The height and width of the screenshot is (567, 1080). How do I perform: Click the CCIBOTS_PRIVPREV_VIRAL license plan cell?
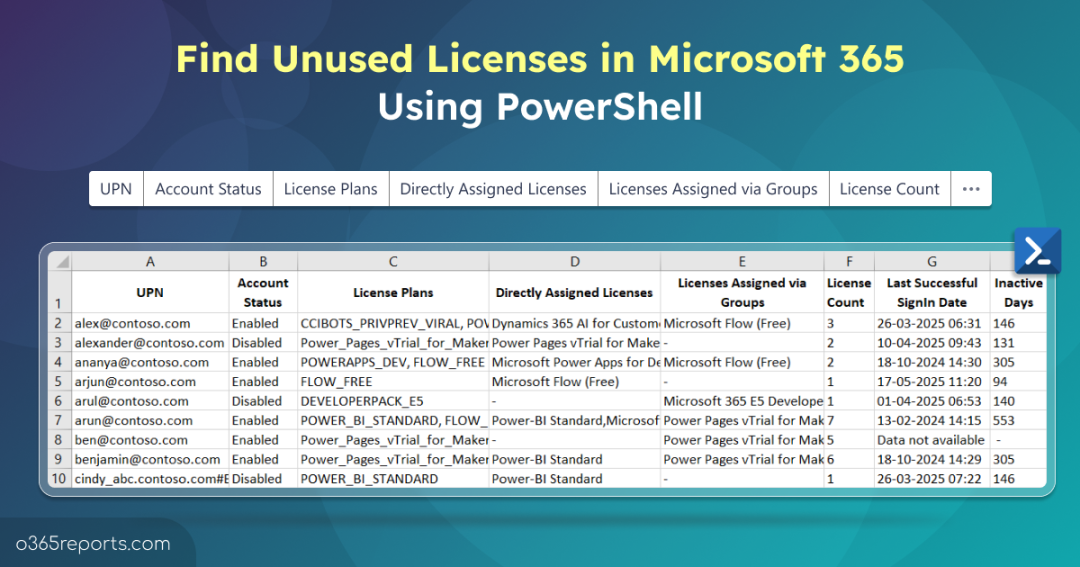tap(393, 323)
